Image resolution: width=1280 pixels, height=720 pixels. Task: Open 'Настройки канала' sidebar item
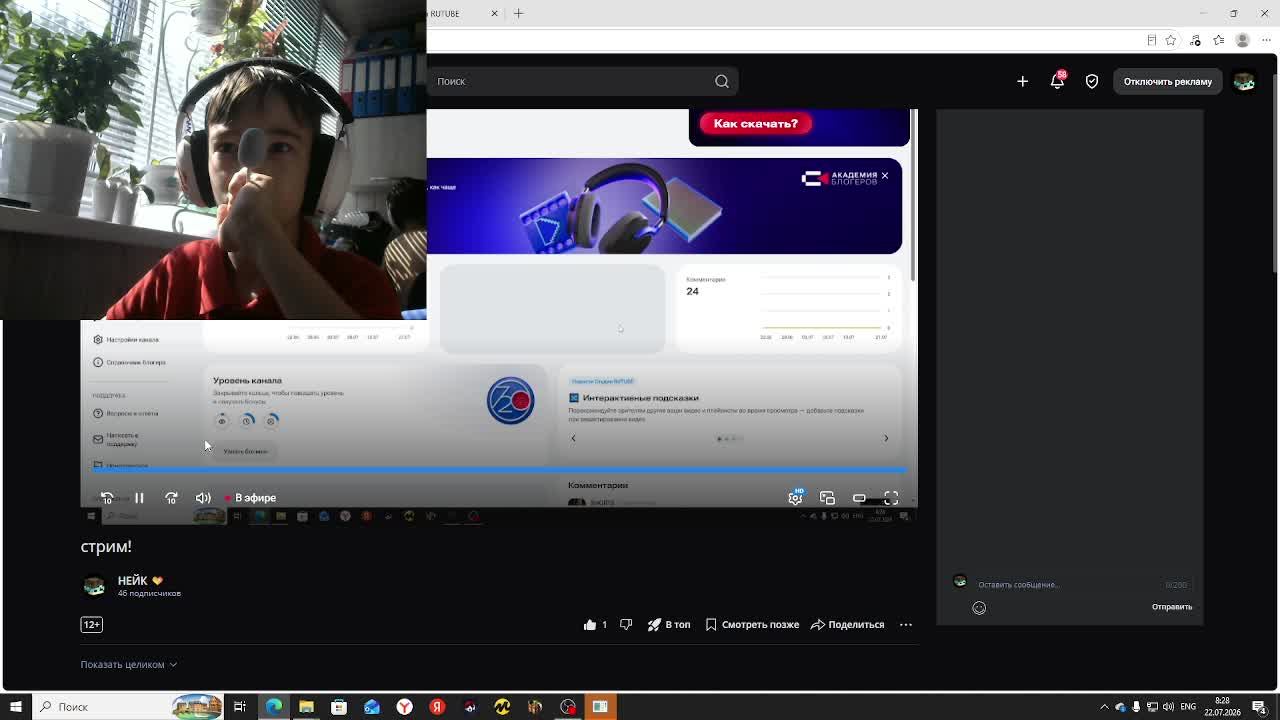[126, 339]
